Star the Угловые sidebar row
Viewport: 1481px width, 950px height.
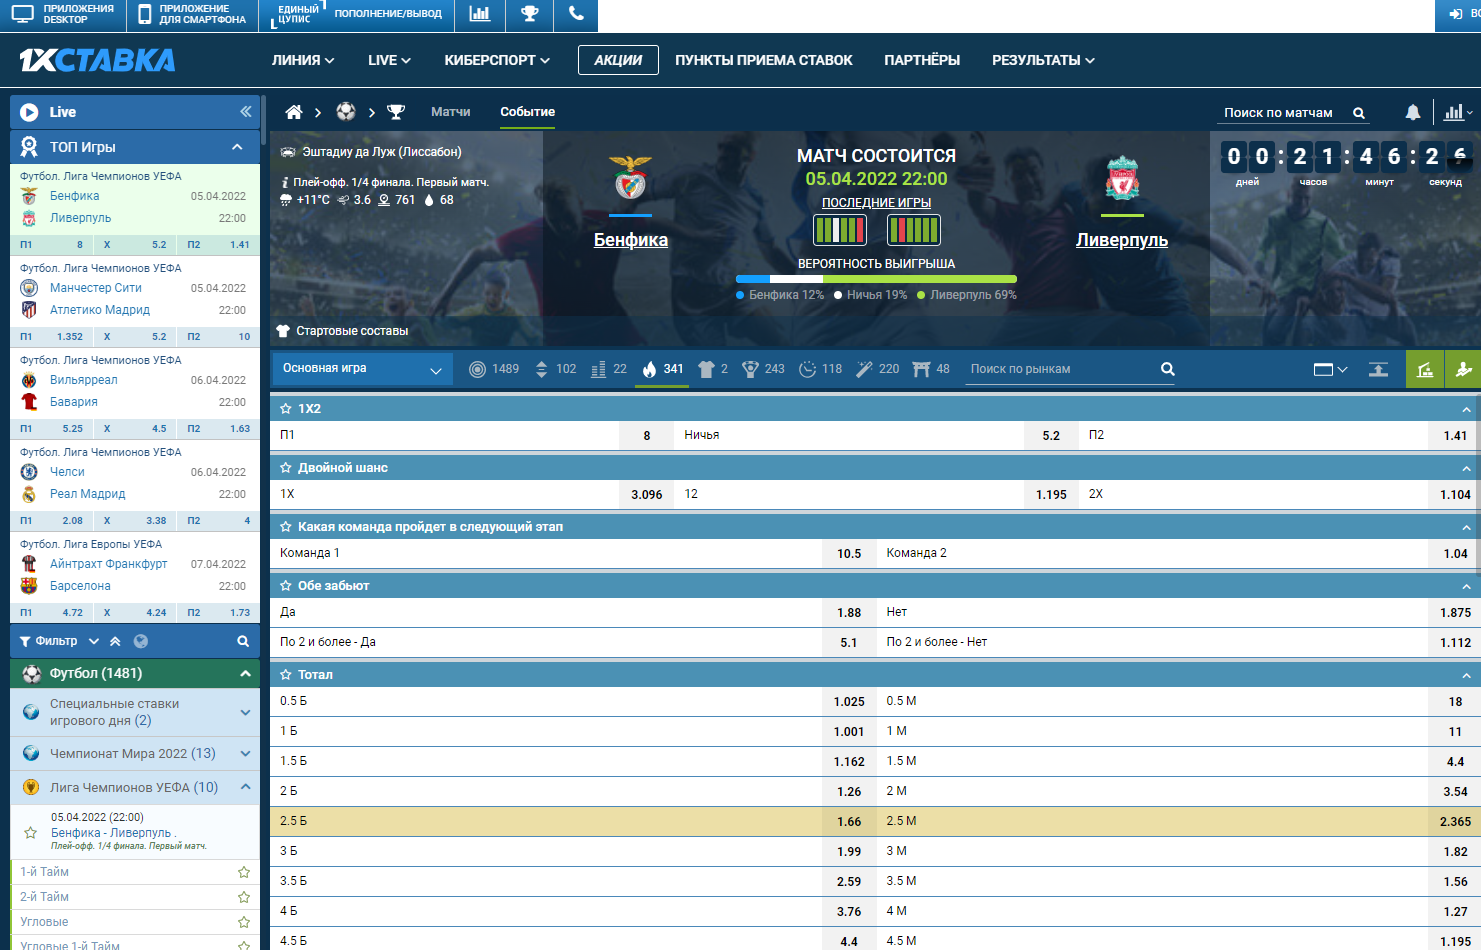(244, 922)
